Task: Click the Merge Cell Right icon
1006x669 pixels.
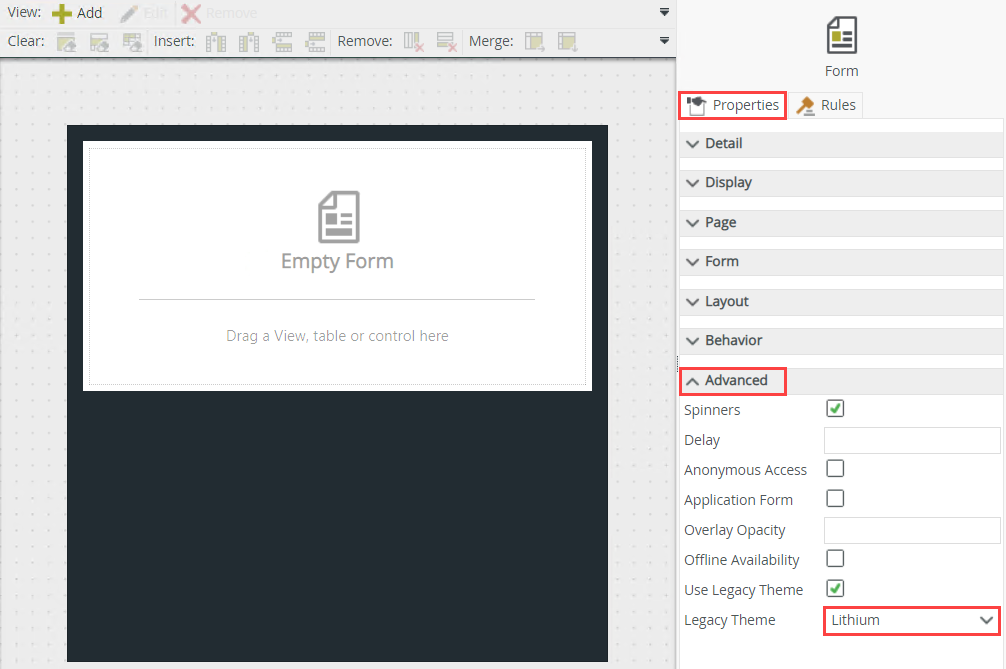Action: pyautogui.click(x=534, y=41)
